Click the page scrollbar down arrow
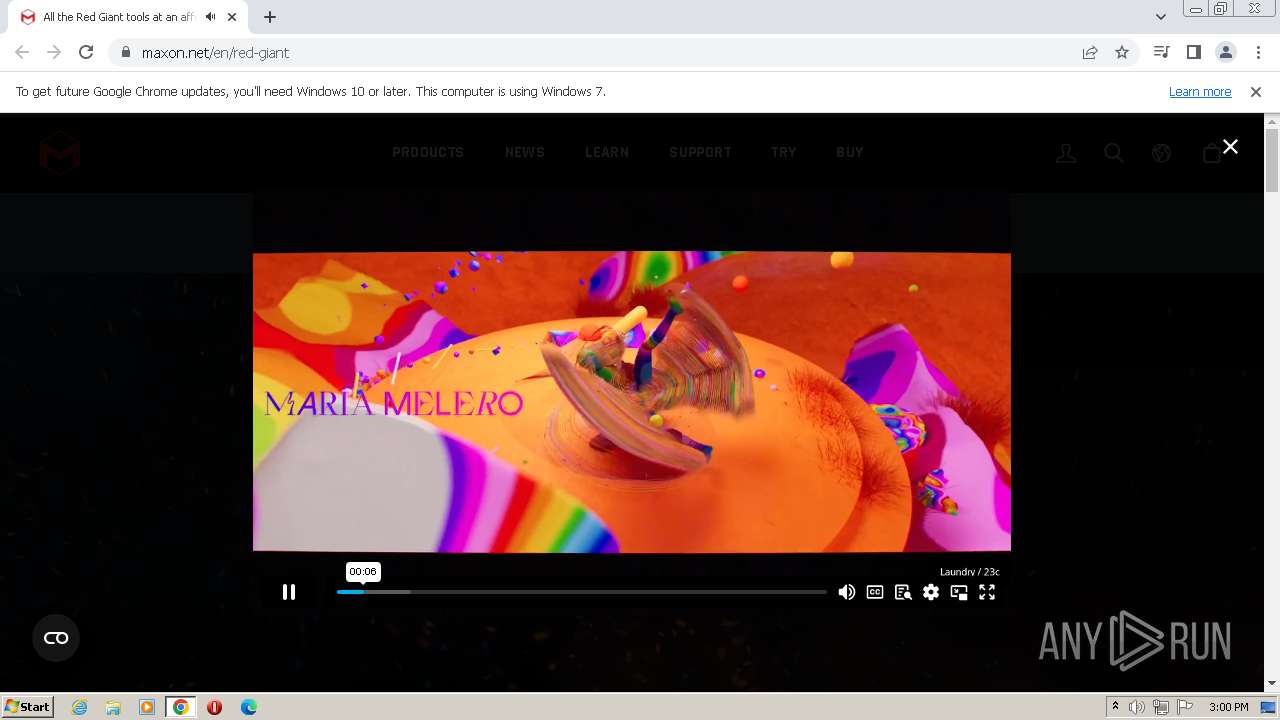1280x720 pixels. coord(1272,683)
